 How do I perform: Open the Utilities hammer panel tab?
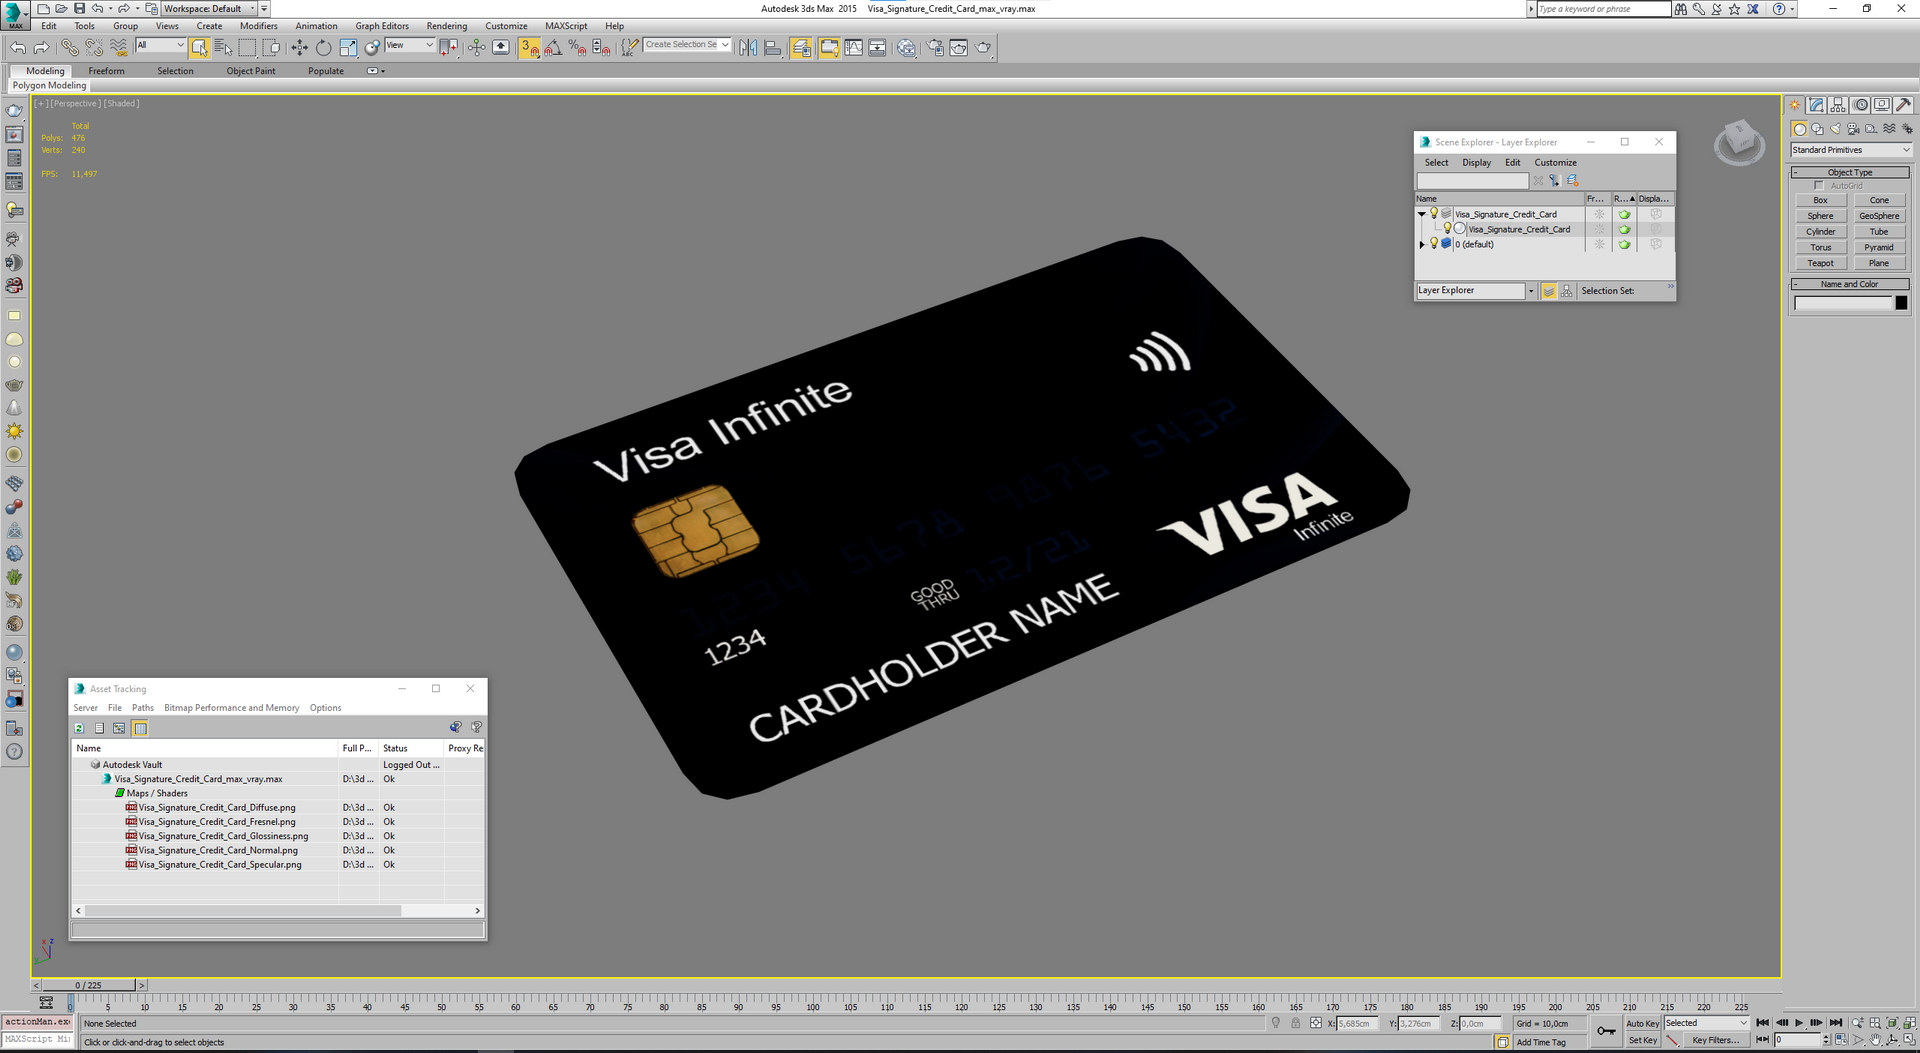coord(1903,105)
